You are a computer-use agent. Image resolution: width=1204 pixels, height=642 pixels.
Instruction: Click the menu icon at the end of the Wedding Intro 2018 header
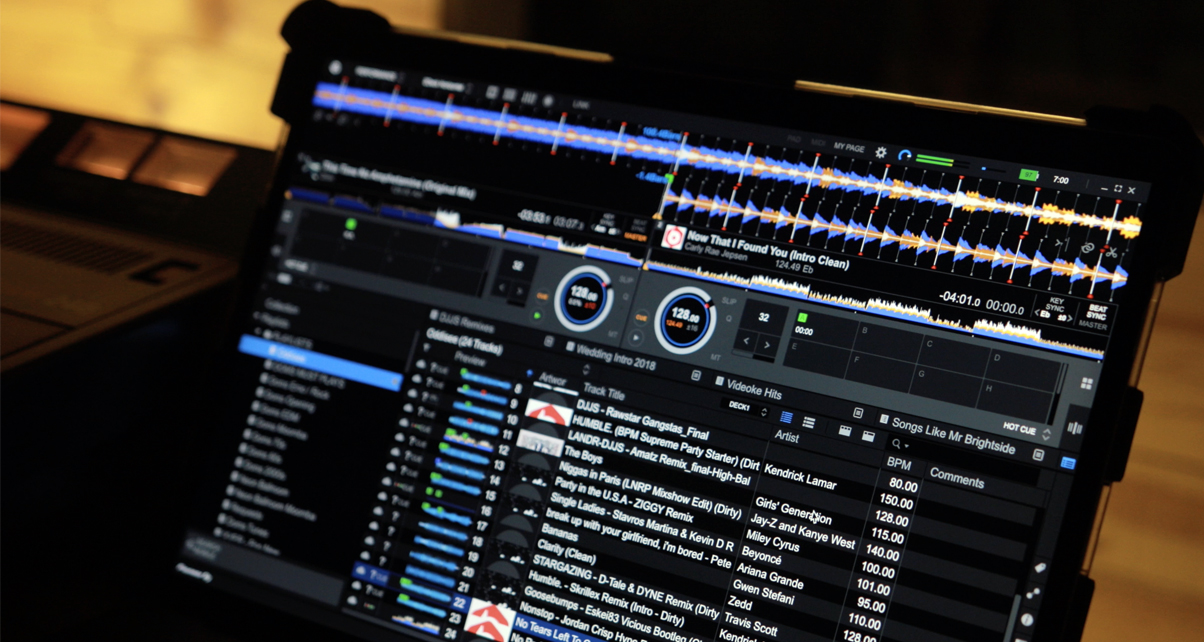click(x=696, y=375)
